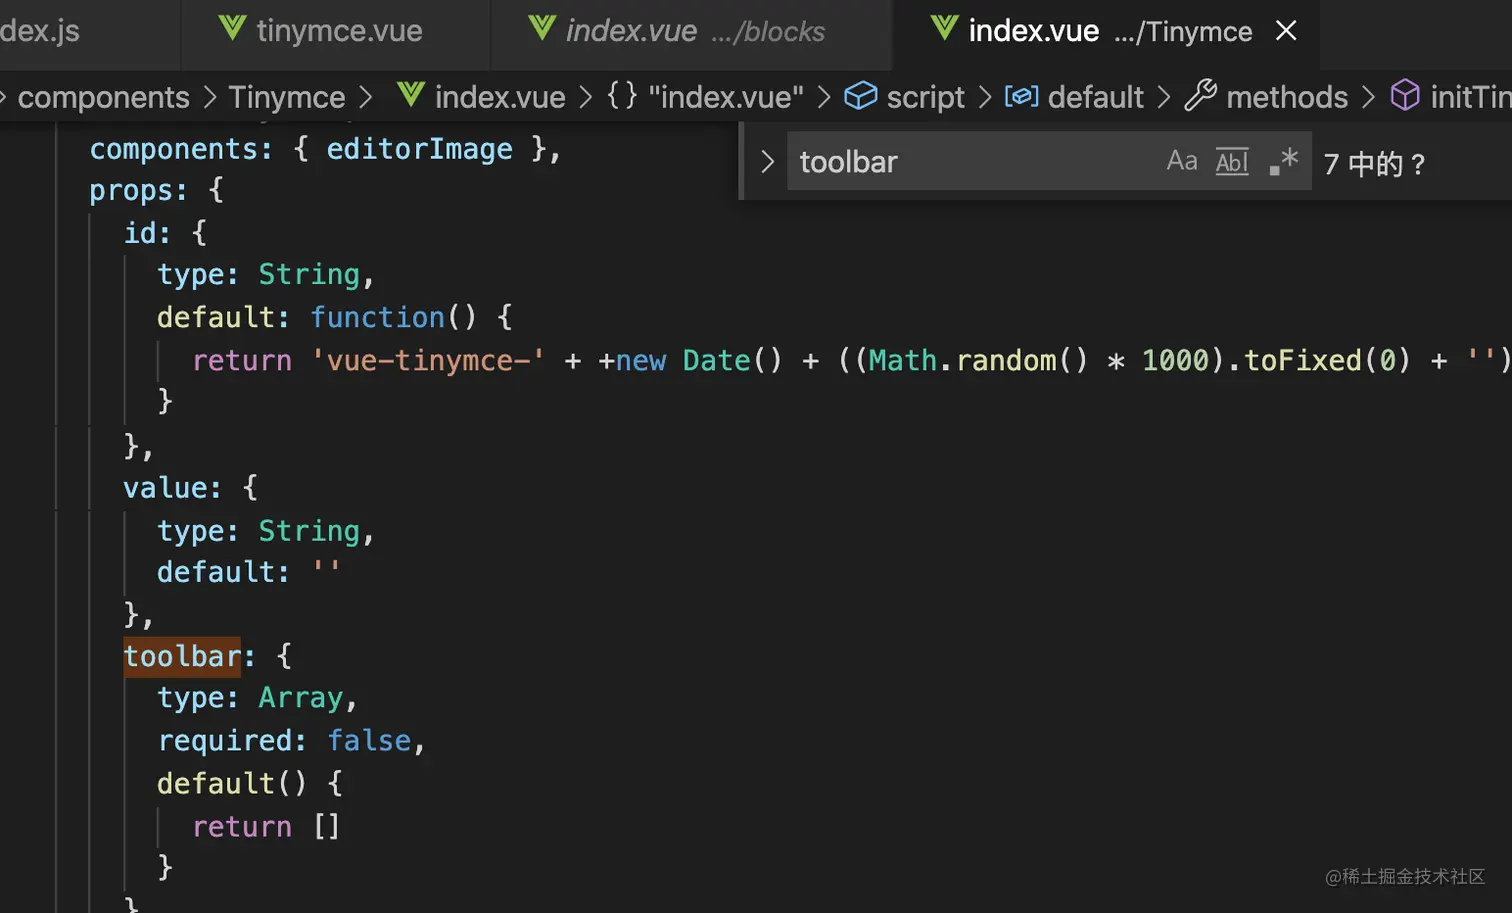This screenshot has height=913, width=1512.
Task: Click the methods wrench breadcrumb icon
Action: coord(1200,96)
